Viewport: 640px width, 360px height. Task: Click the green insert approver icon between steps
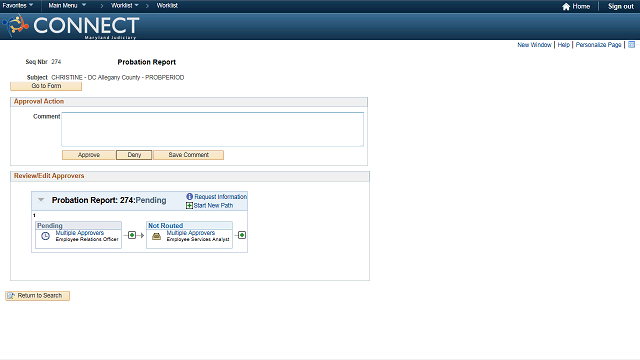tap(132, 235)
